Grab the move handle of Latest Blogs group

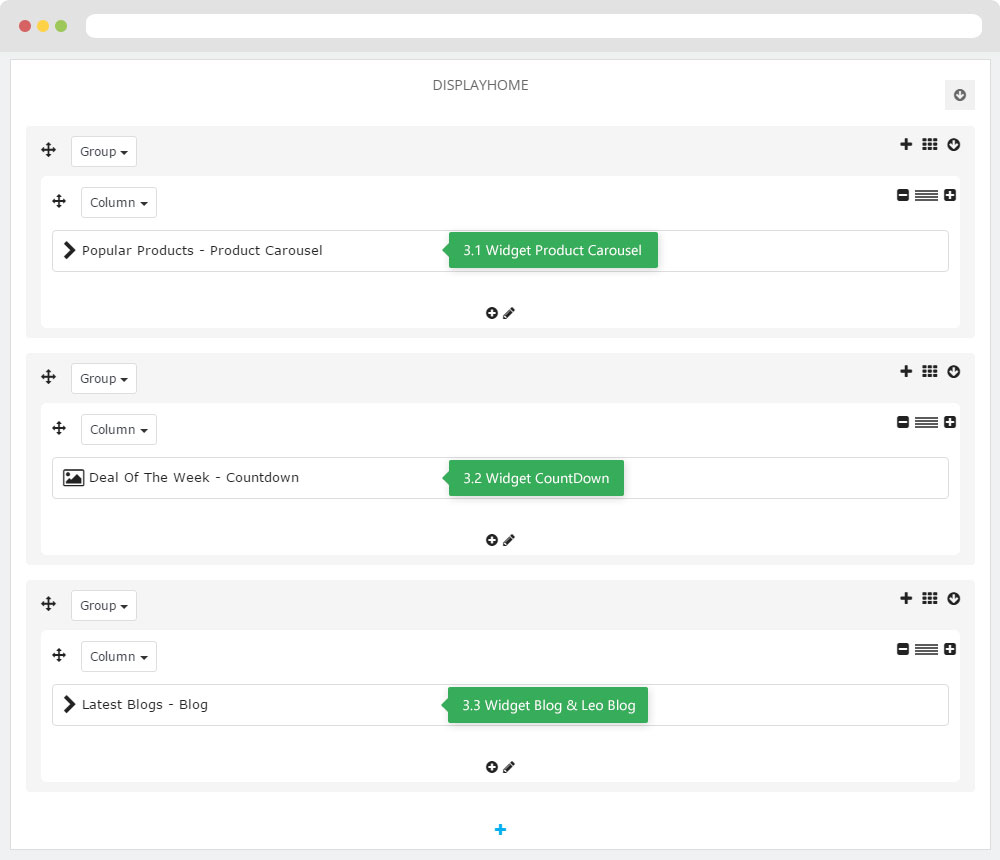coord(48,604)
